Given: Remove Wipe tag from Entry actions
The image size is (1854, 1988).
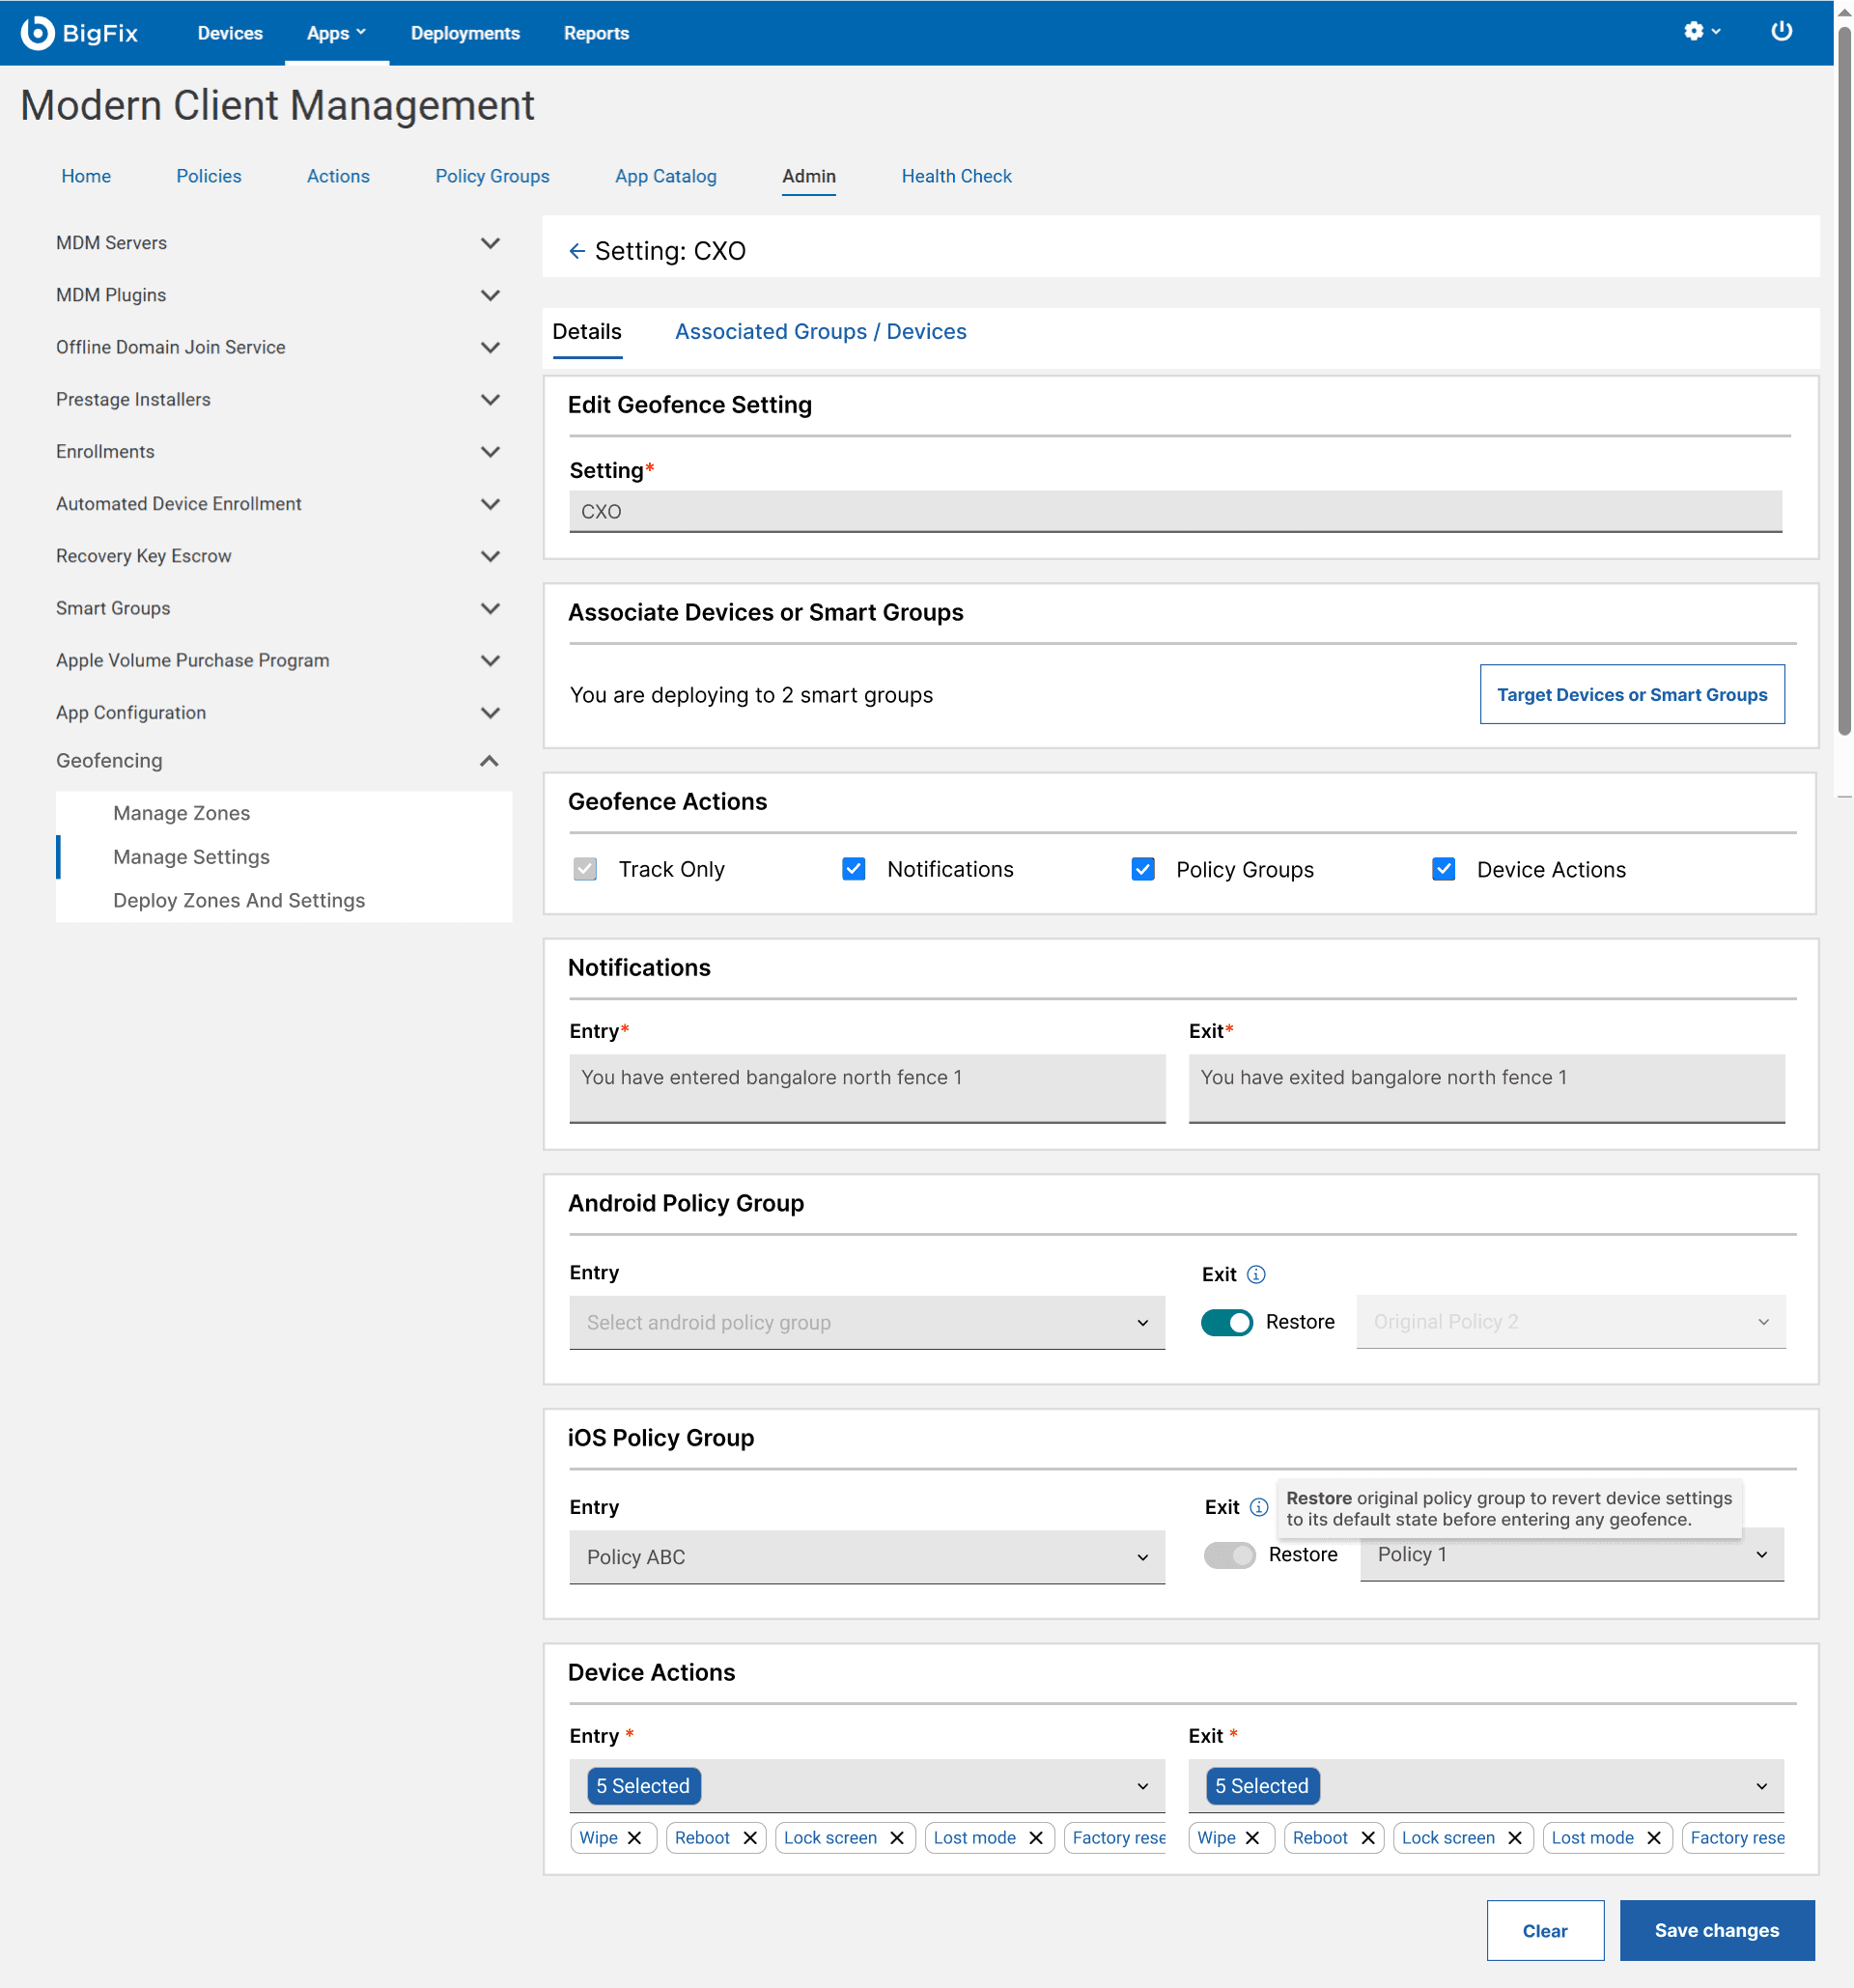Looking at the screenshot, I should [x=634, y=1838].
